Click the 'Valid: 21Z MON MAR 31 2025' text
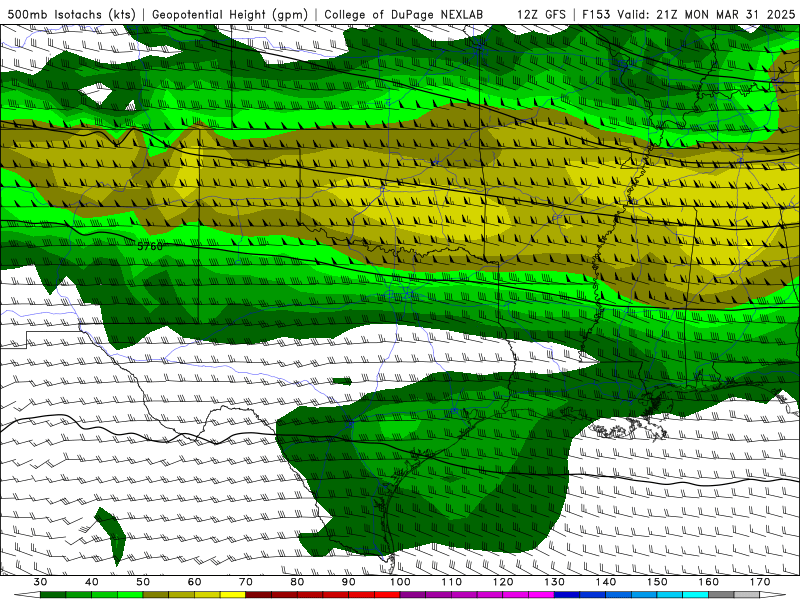The width and height of the screenshot is (800, 600). [x=706, y=14]
